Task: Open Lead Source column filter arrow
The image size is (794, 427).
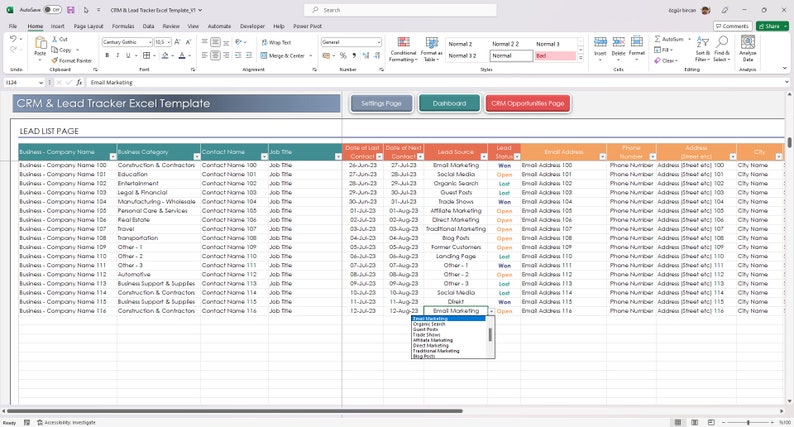Action: pyautogui.click(x=484, y=157)
